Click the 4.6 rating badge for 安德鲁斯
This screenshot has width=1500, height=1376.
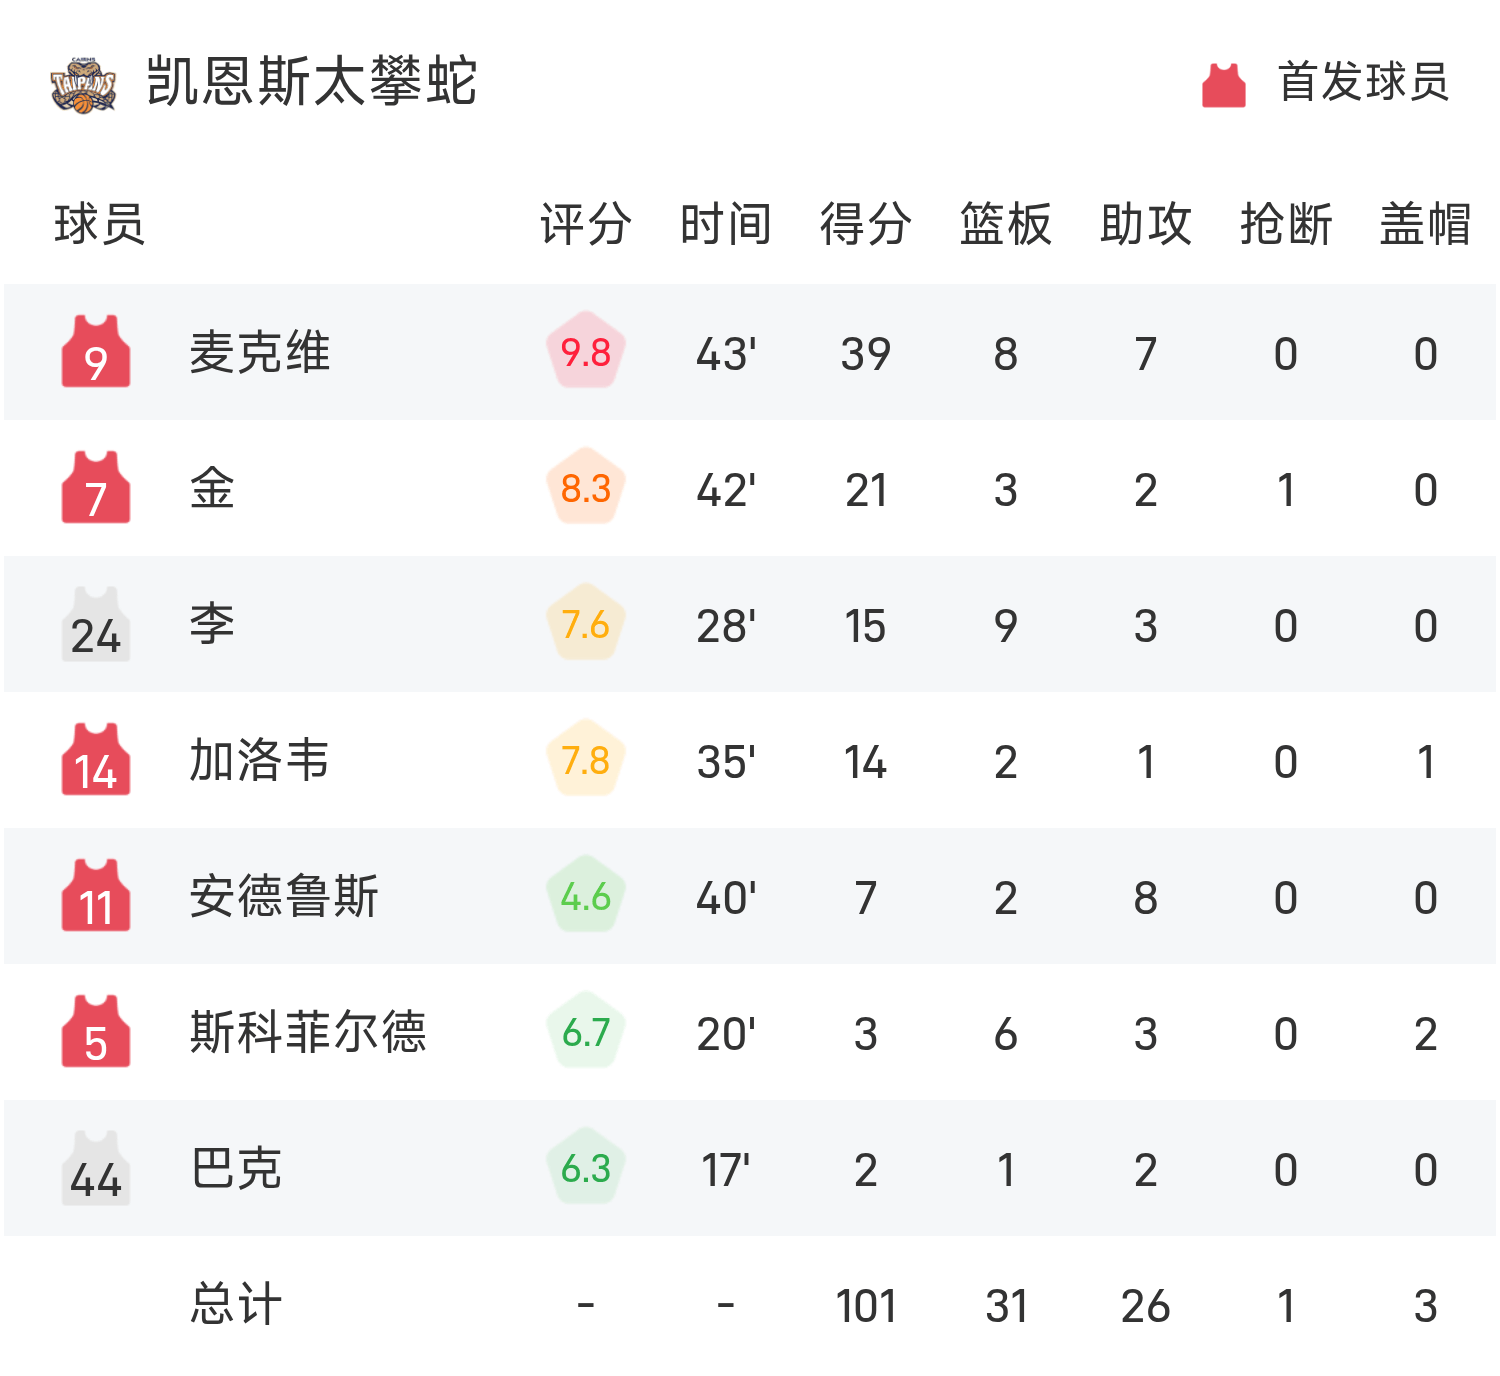click(x=586, y=896)
